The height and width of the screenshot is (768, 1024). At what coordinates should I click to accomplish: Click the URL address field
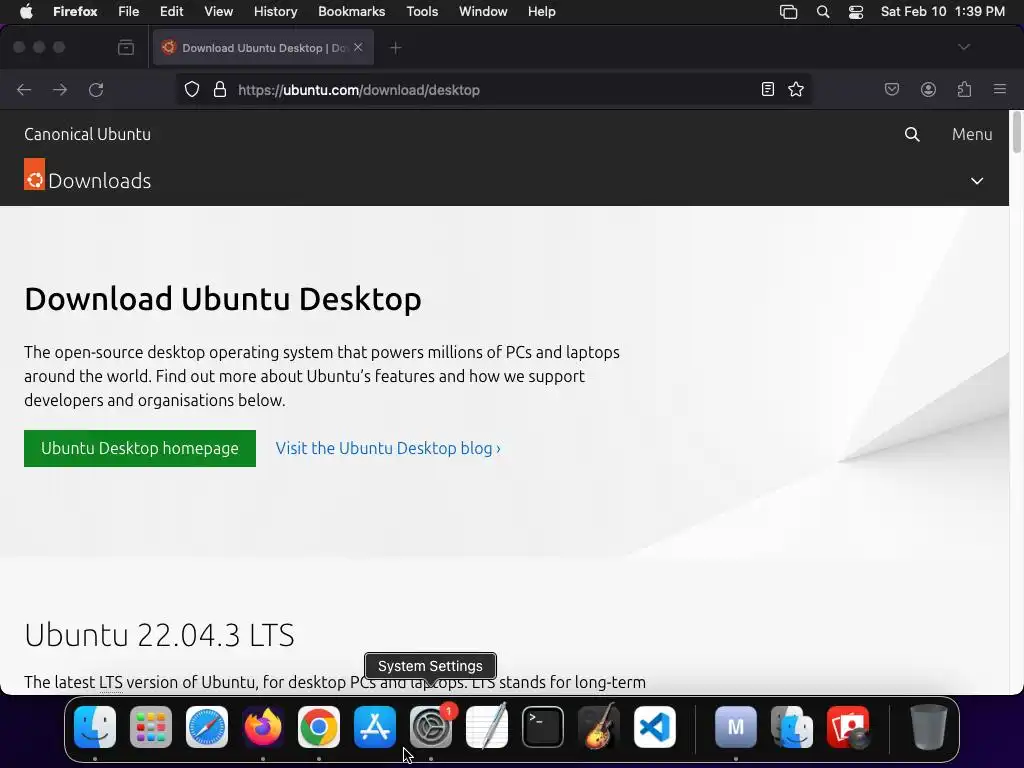click(x=496, y=89)
